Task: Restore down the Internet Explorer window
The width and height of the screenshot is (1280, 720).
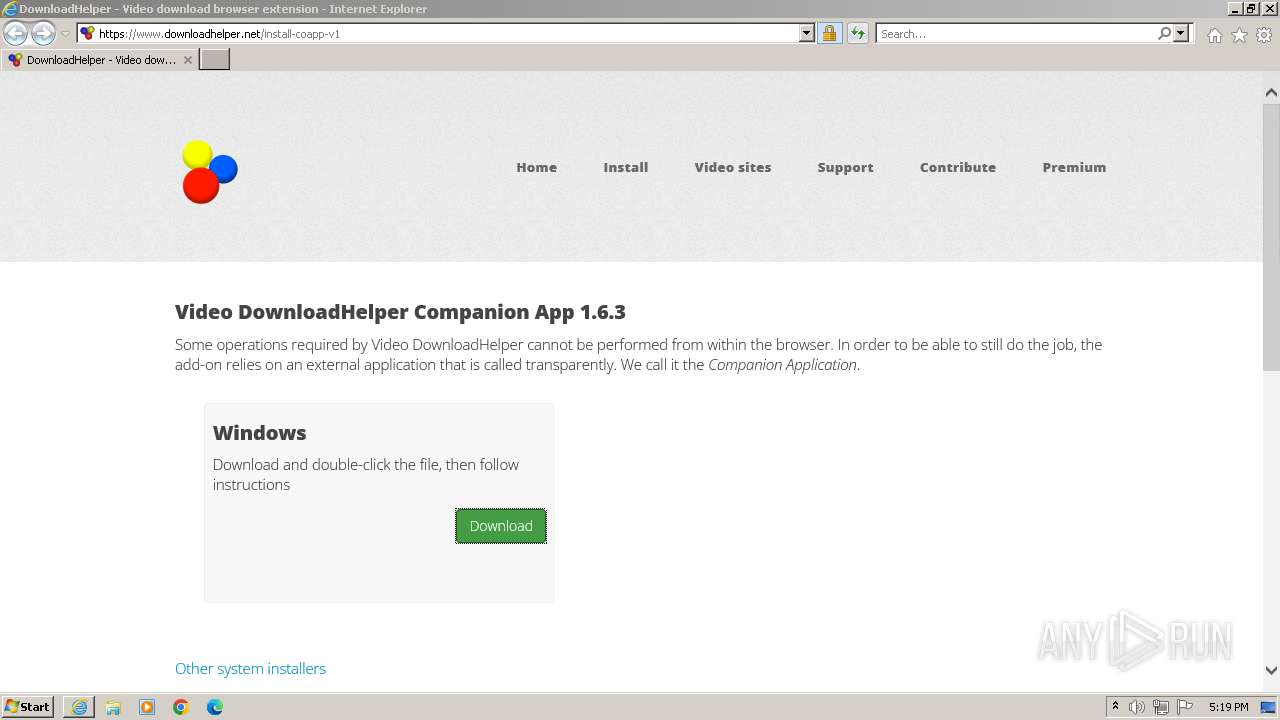Action: click(1252, 8)
